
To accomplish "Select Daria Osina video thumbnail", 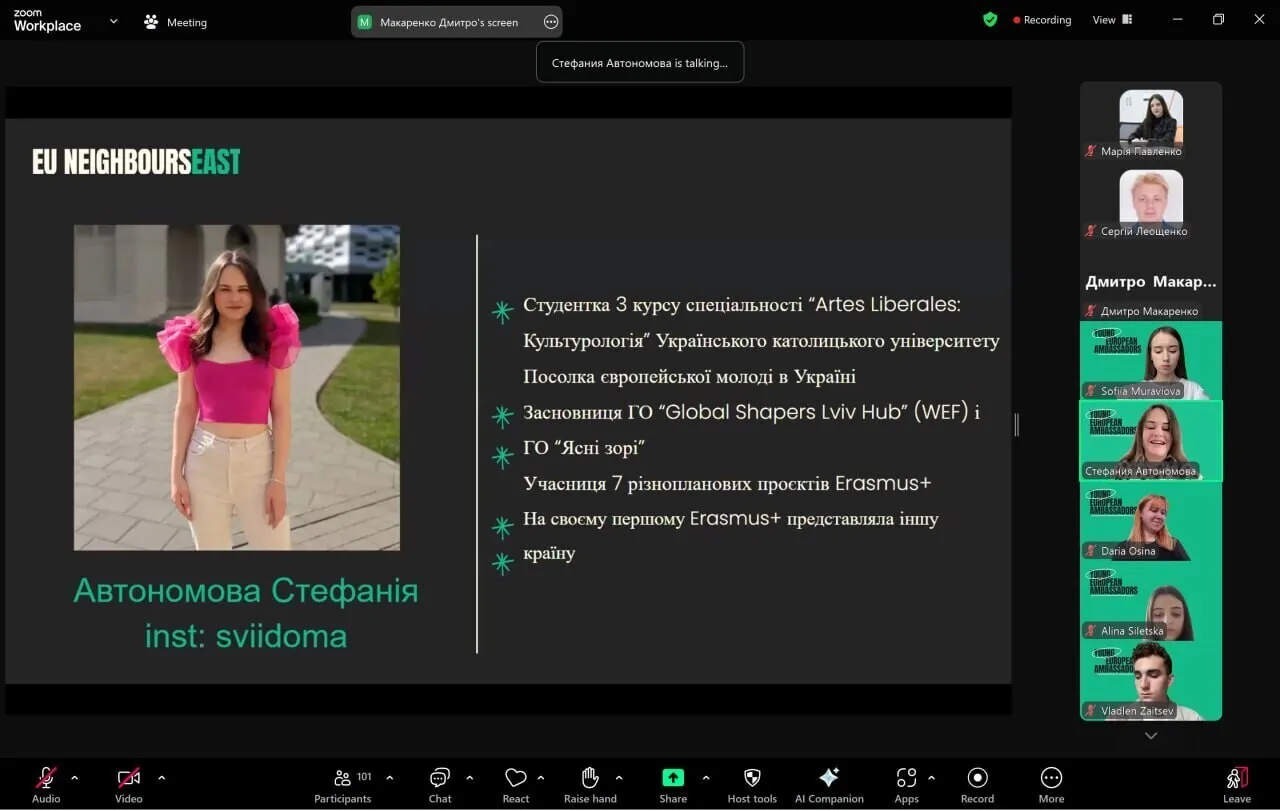I will click(1151, 521).
